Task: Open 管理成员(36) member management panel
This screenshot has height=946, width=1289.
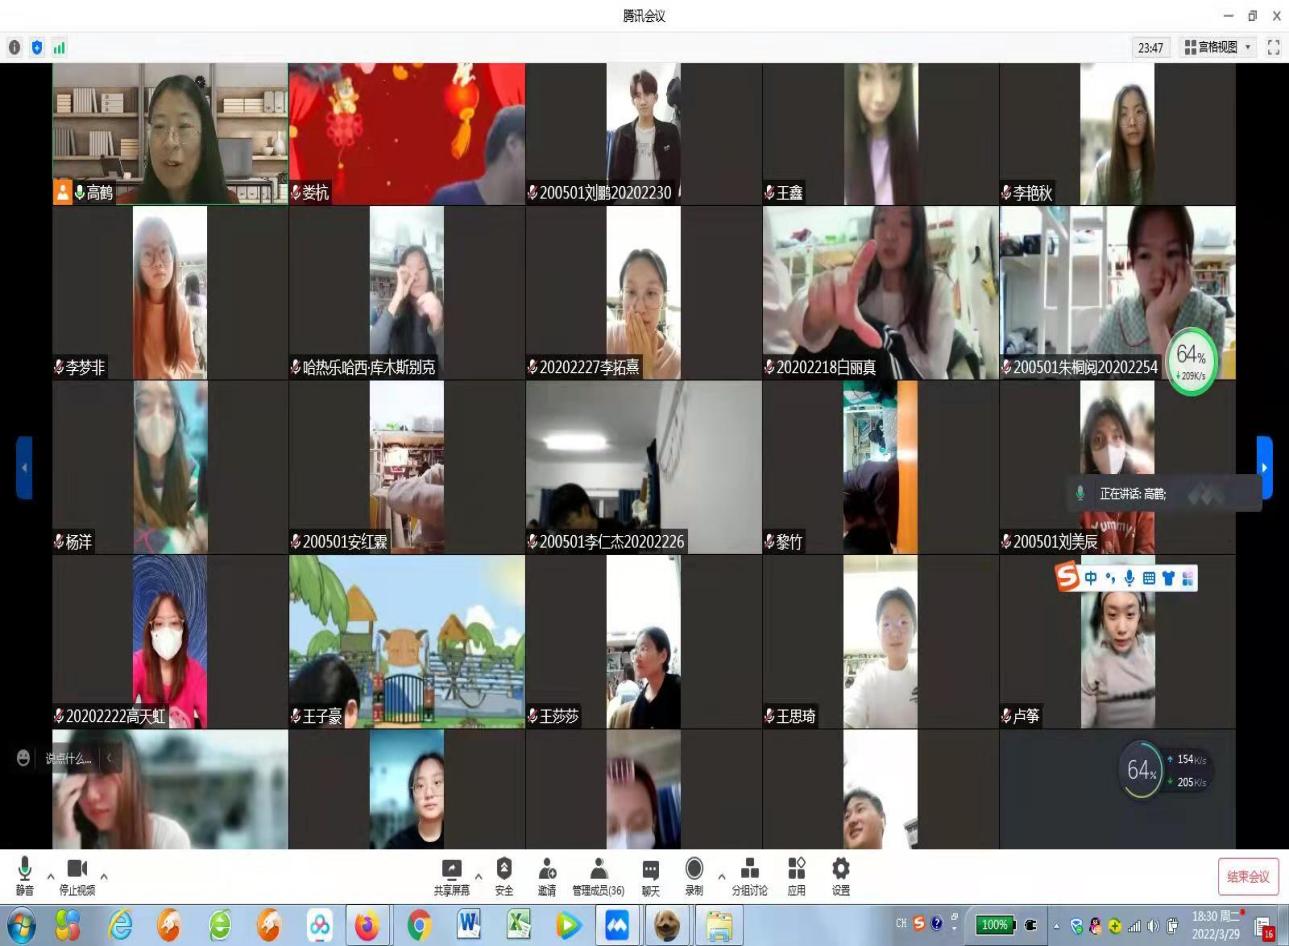Action: [598, 875]
